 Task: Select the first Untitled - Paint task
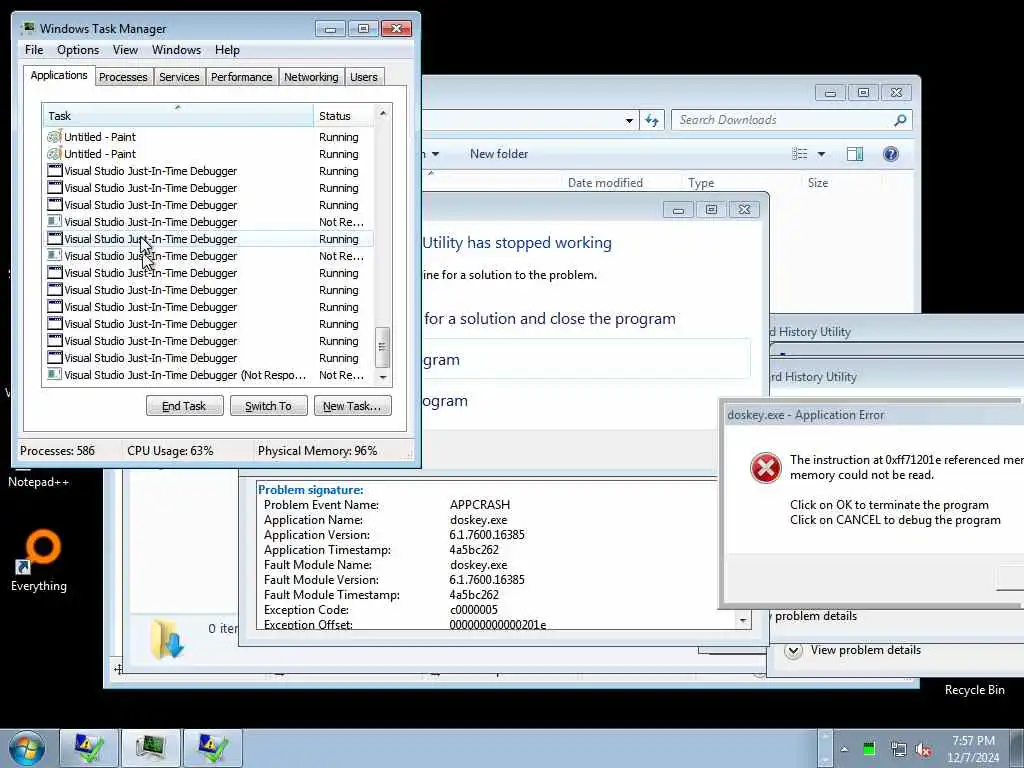pos(209,137)
